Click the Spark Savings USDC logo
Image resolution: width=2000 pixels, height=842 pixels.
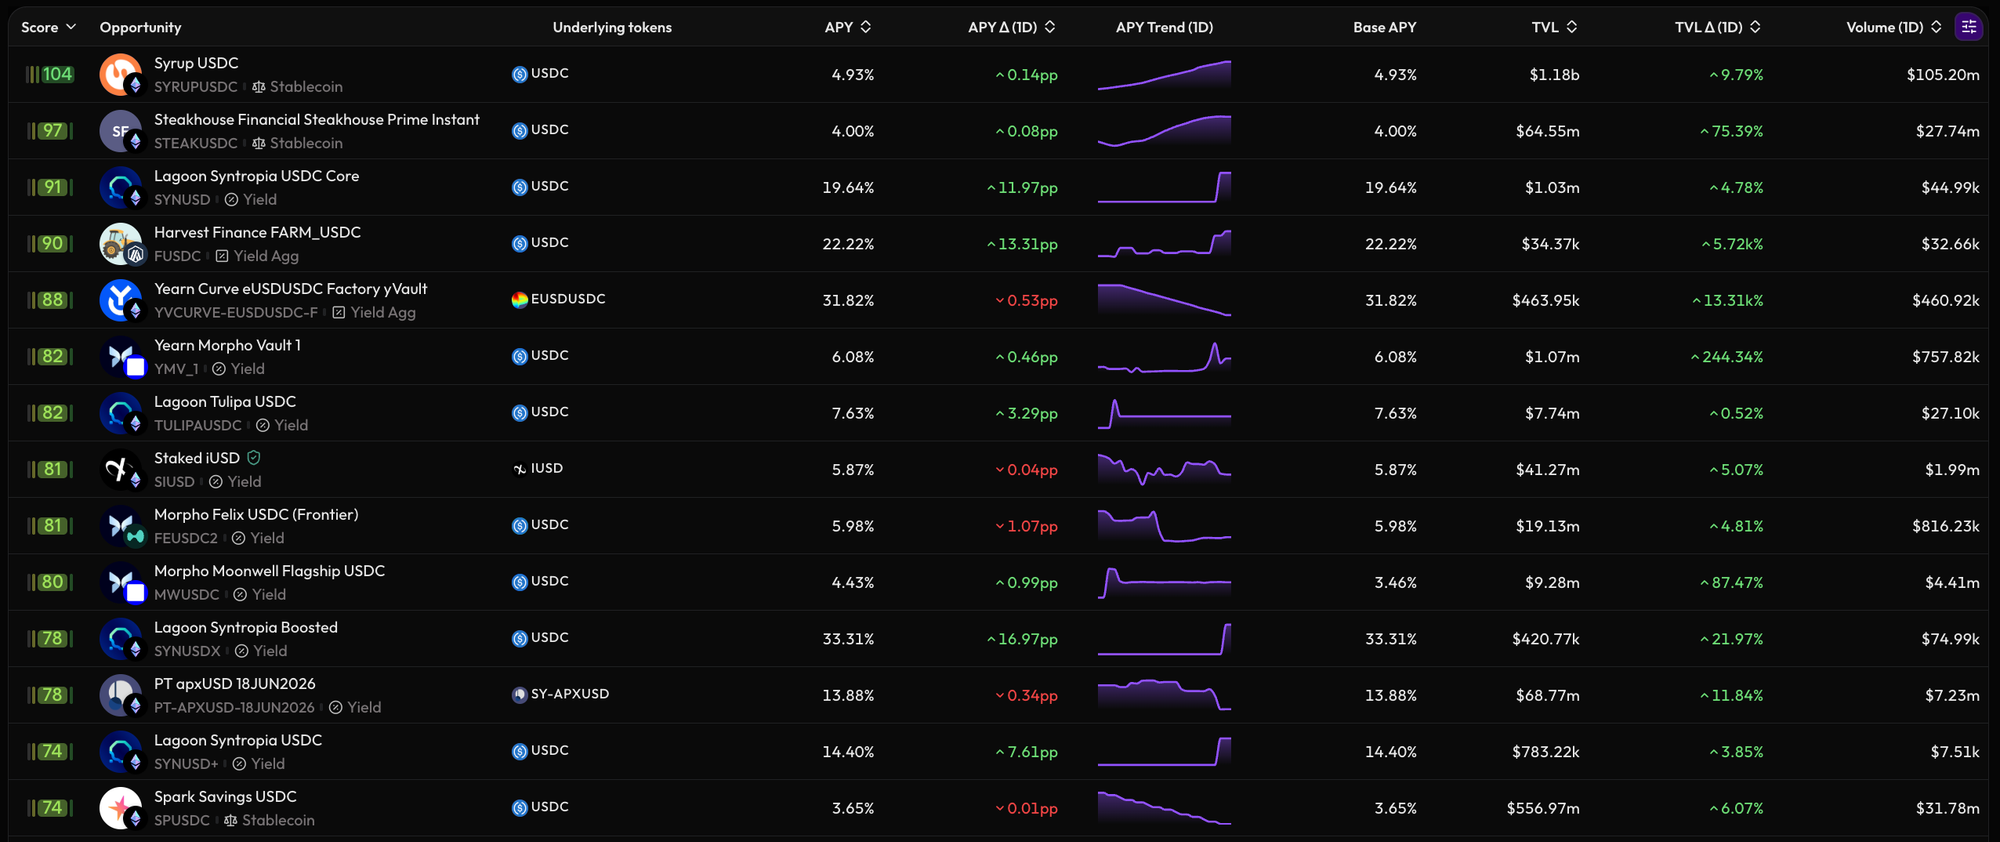click(121, 809)
